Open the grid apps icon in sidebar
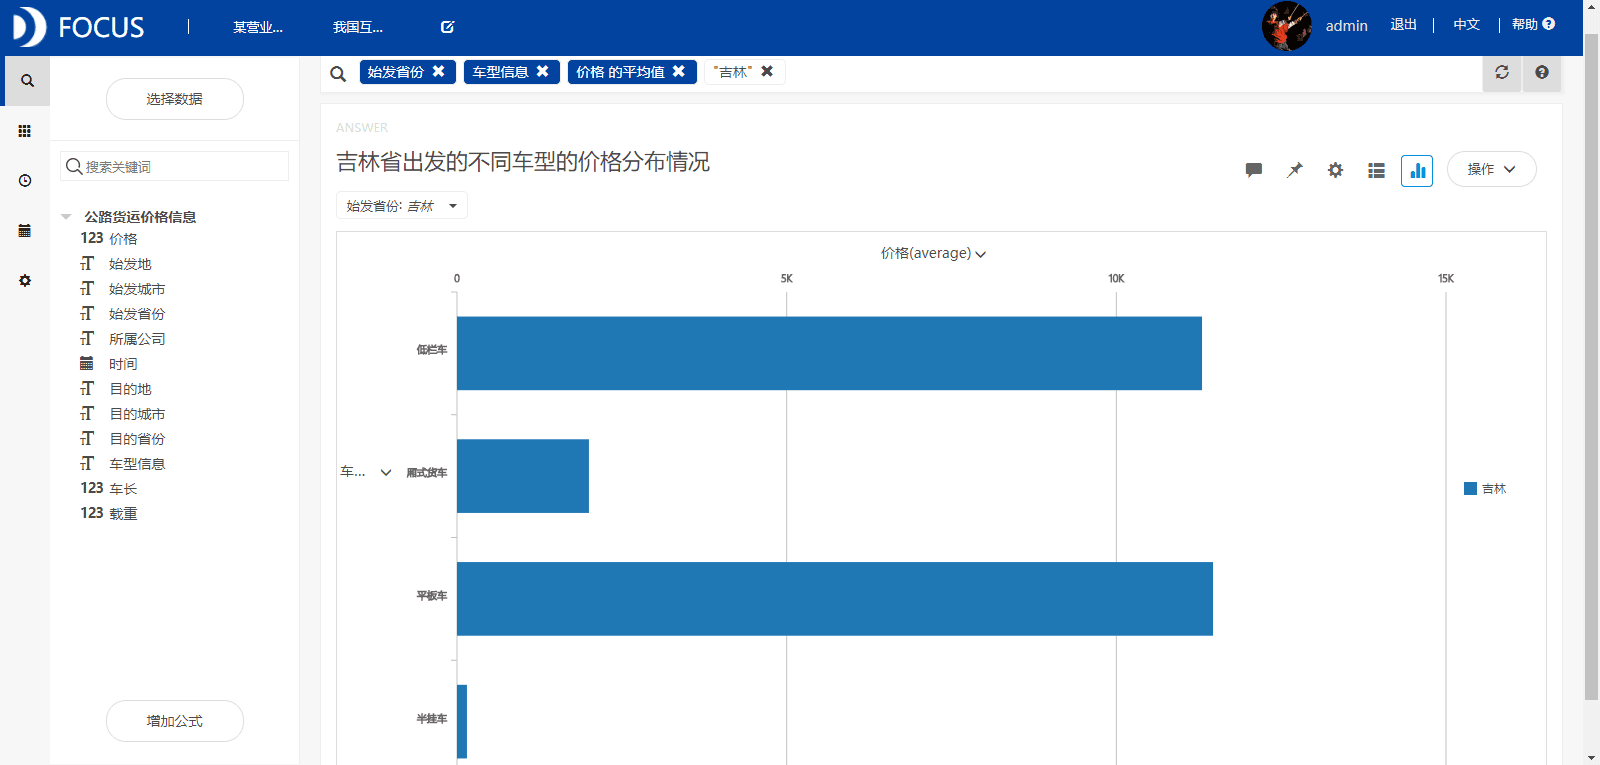 25,131
